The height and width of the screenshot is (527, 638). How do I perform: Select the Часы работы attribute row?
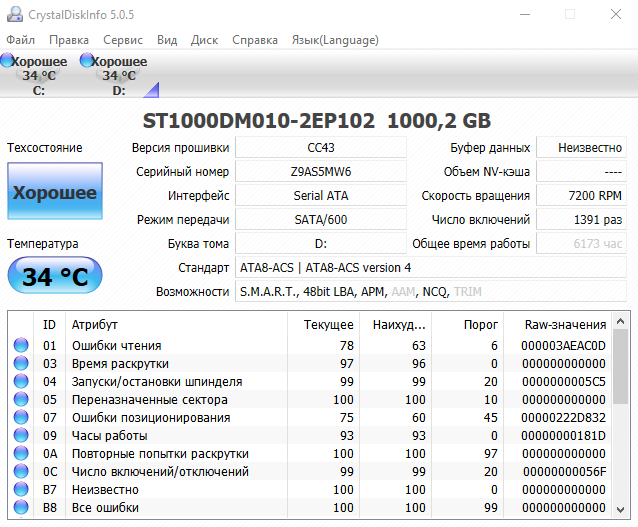[x=310, y=435]
